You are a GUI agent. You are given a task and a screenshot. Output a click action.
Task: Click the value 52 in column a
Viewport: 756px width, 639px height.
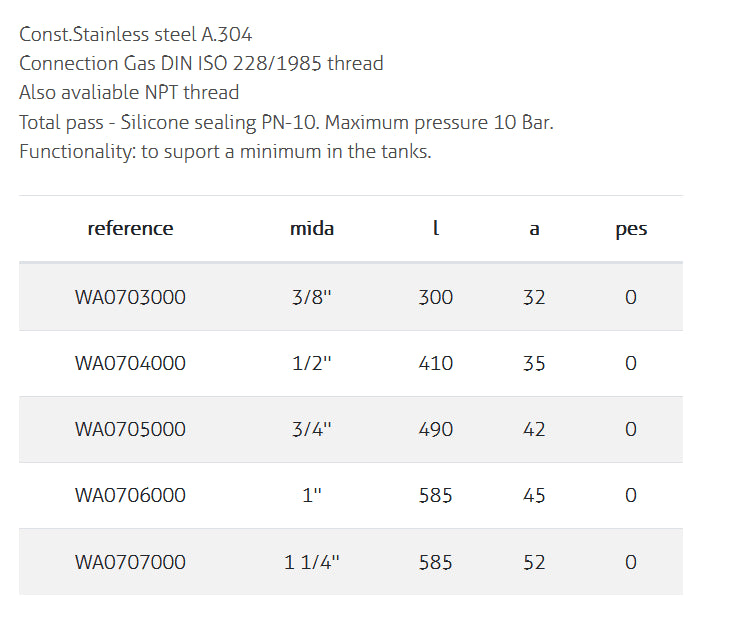(534, 562)
